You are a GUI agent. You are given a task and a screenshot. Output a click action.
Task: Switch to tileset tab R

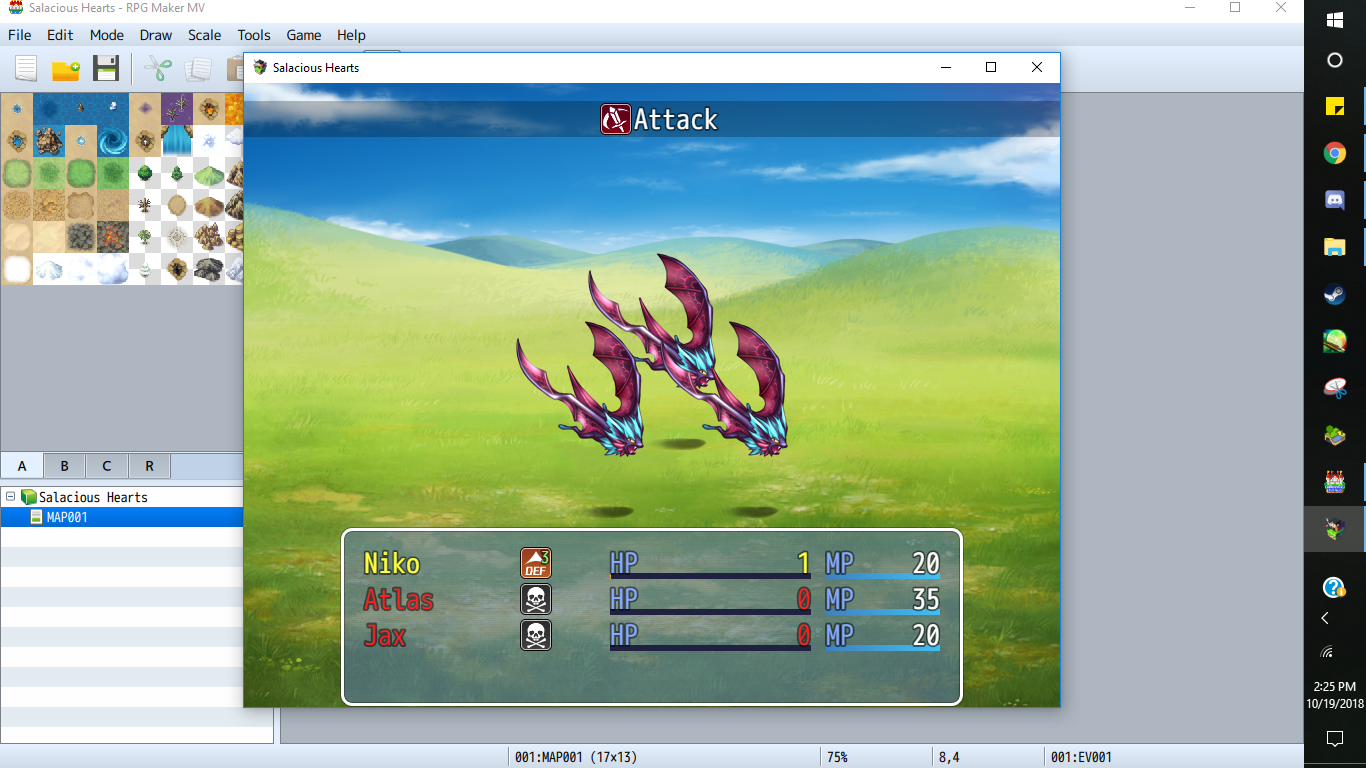[149, 466]
